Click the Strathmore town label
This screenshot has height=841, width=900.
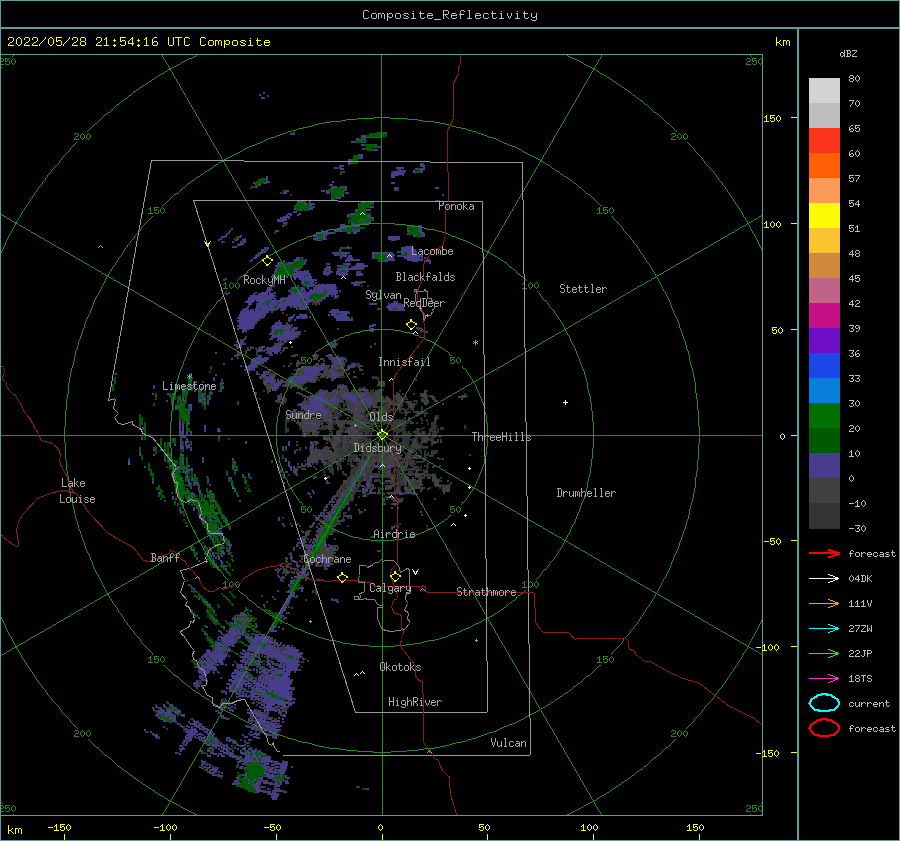point(486,592)
